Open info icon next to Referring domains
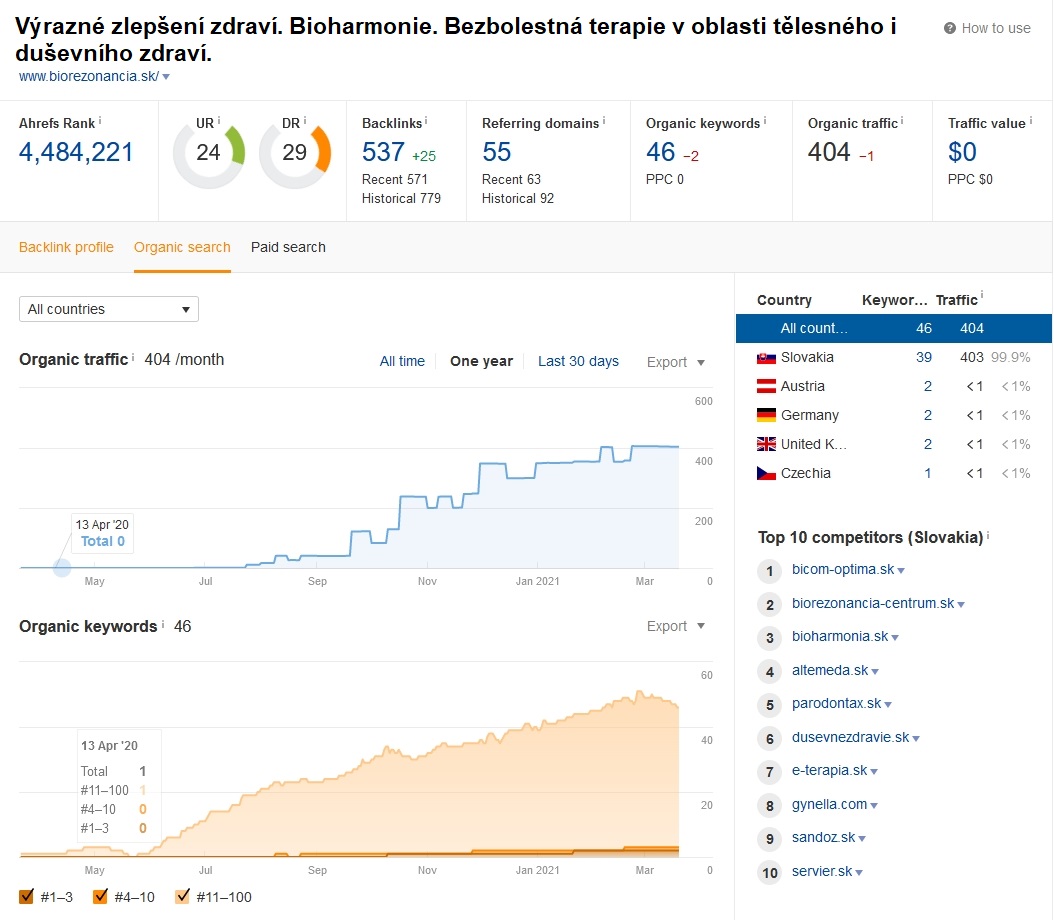This screenshot has width=1054, height=920. (x=604, y=121)
